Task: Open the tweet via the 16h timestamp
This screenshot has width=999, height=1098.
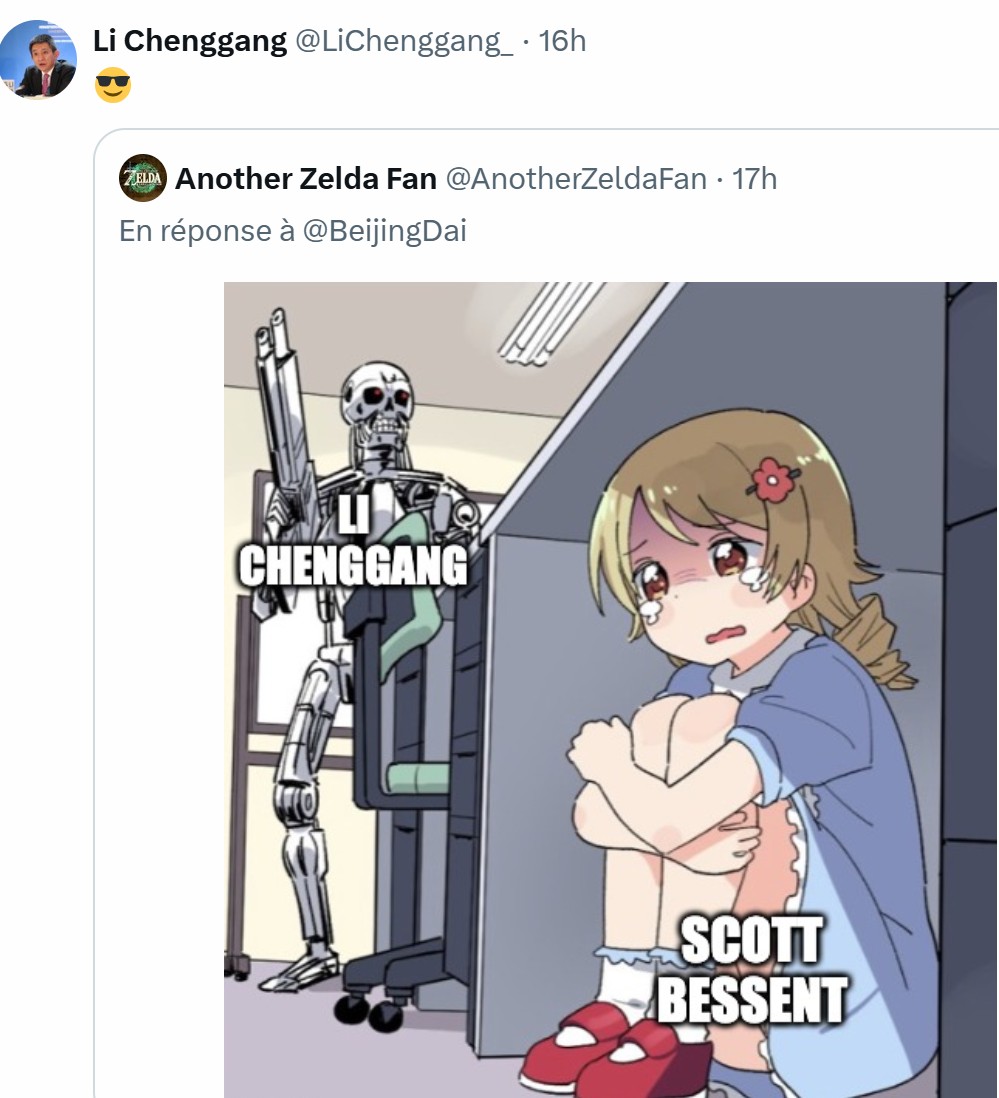Action: [562, 41]
